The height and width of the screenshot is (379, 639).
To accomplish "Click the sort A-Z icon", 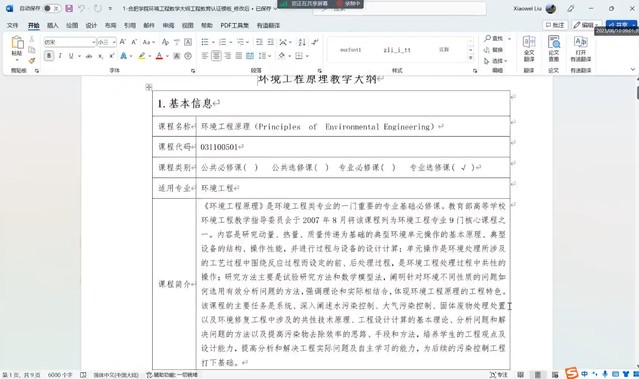I will coord(302,42).
